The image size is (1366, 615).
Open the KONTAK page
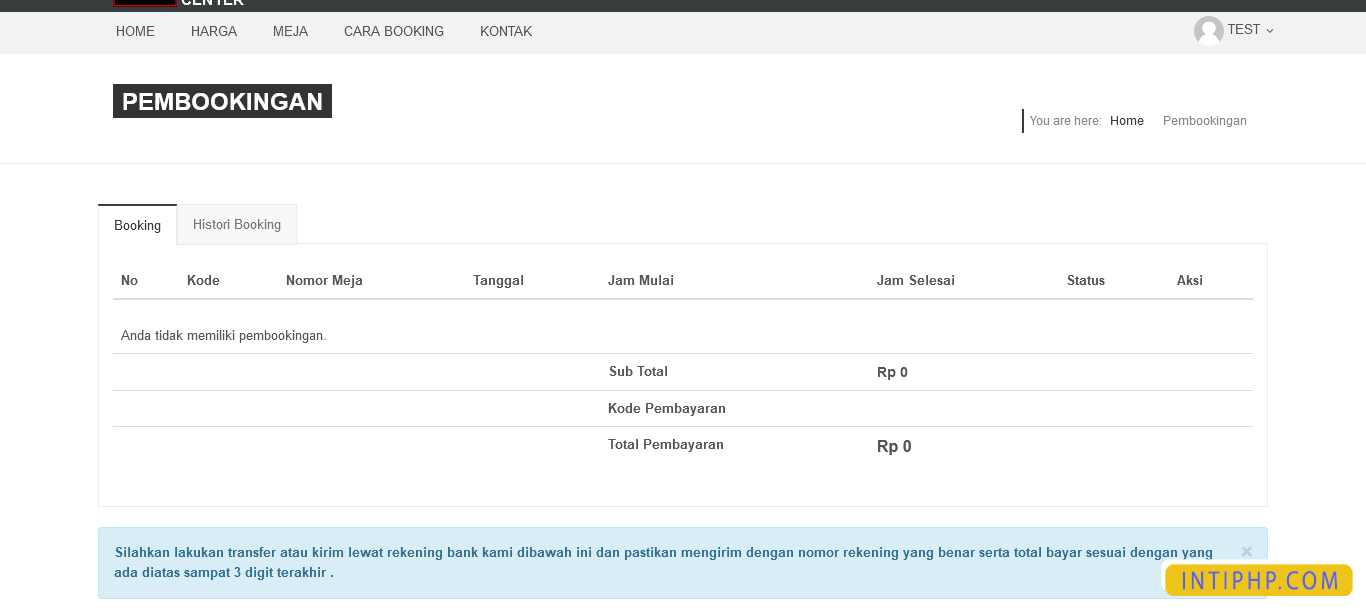tap(506, 32)
